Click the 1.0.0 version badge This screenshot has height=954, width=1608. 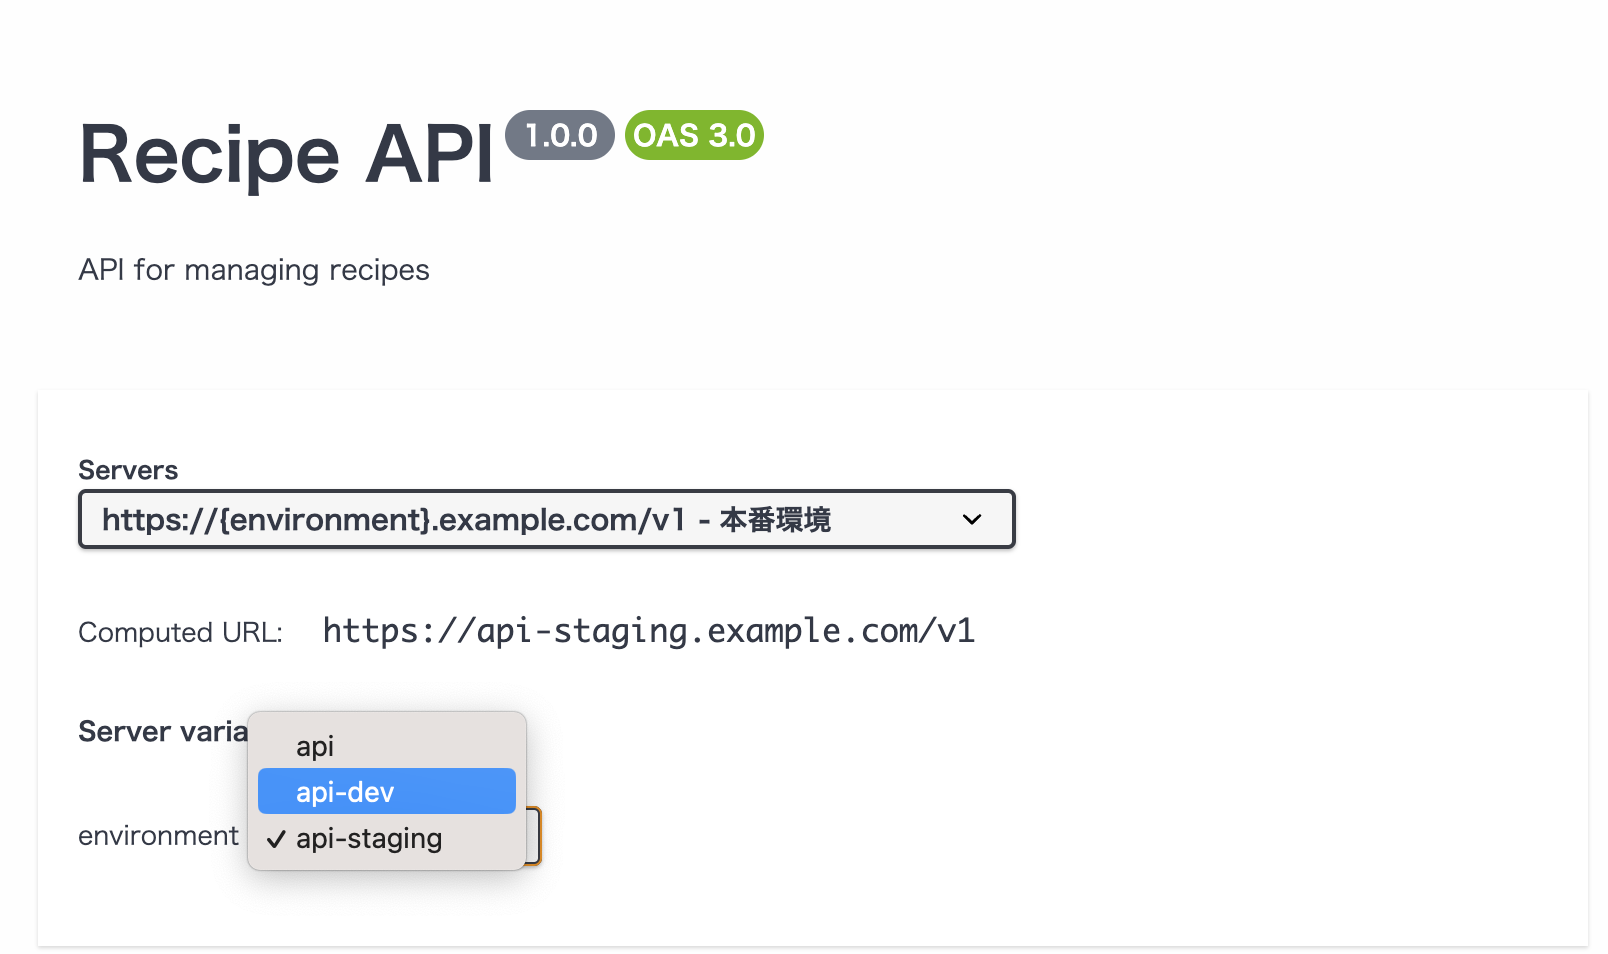tap(560, 135)
